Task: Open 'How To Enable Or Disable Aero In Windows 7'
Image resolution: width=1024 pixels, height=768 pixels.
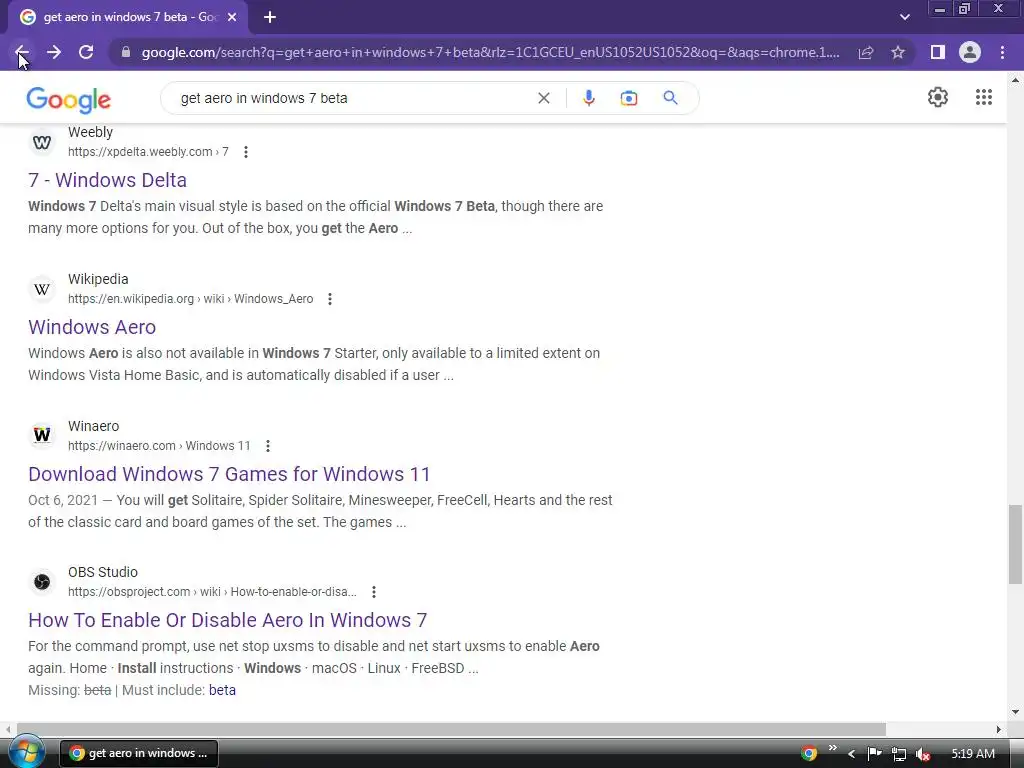Action: point(227,620)
